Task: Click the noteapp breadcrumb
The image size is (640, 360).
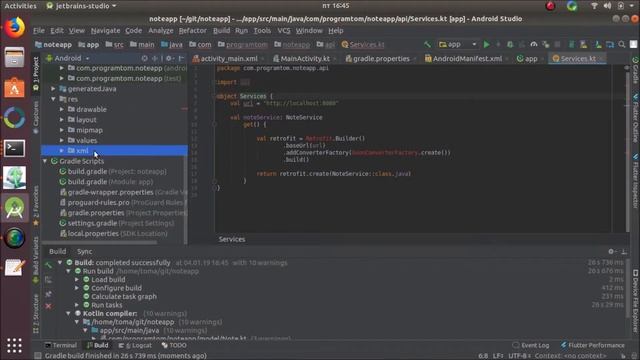Action: [53, 44]
